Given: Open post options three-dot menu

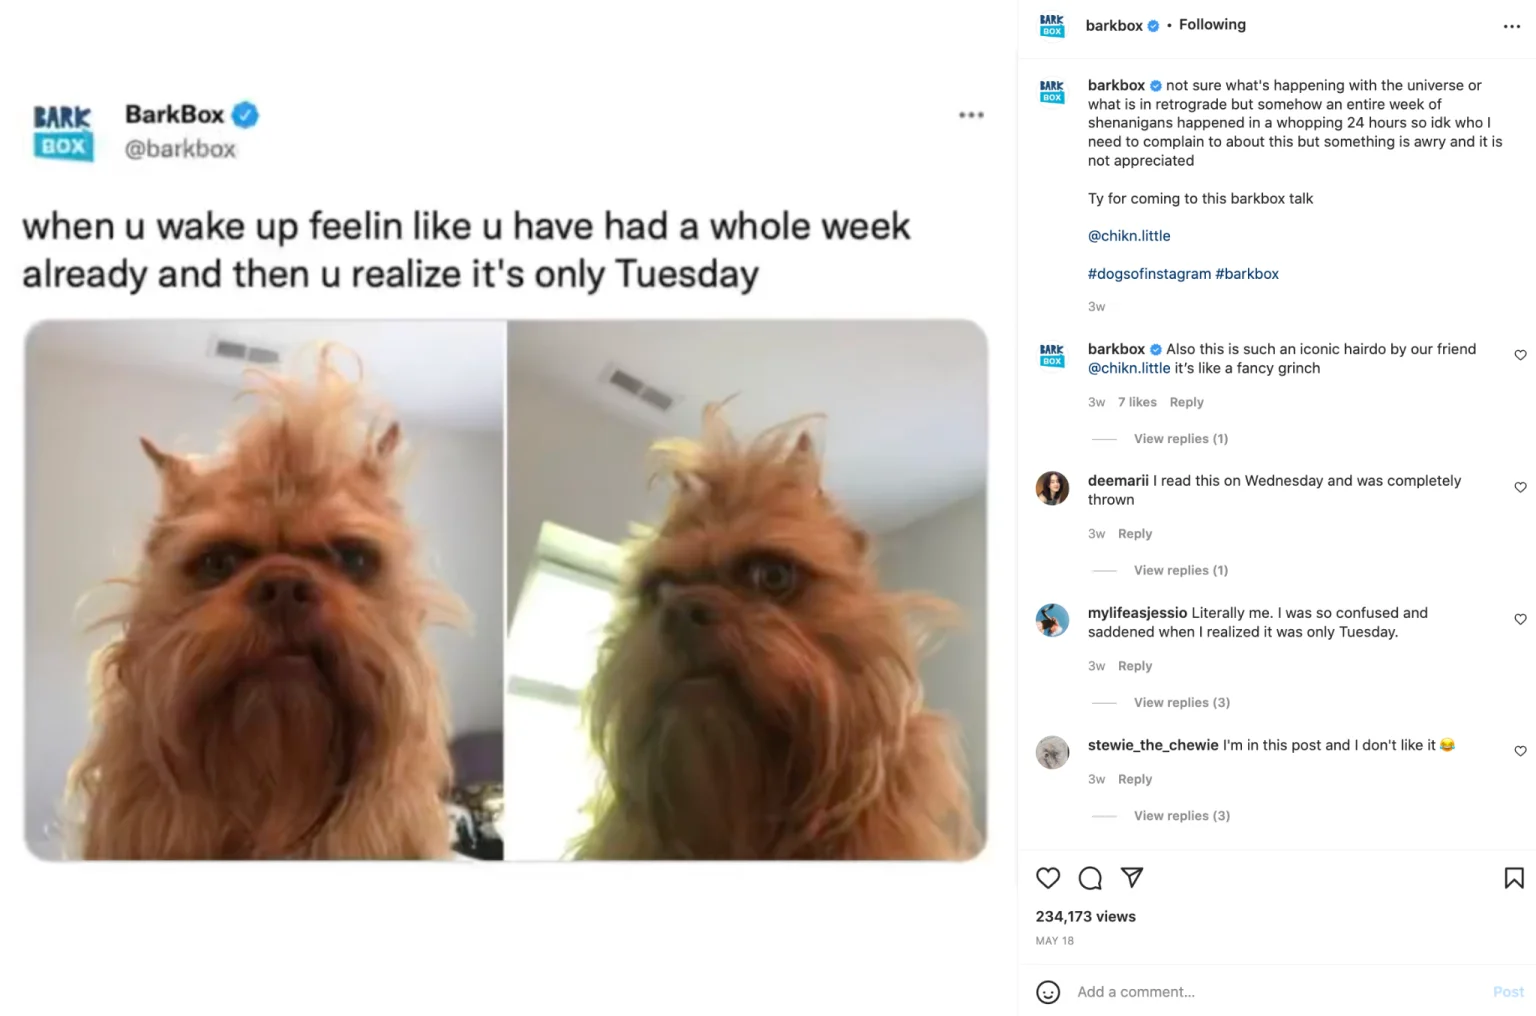Looking at the screenshot, I should pos(1511,26).
